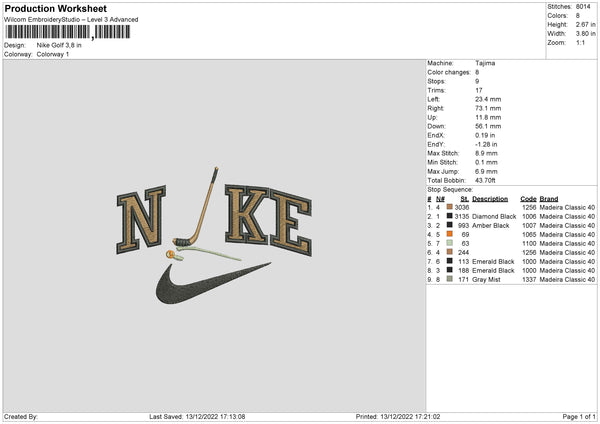Click the Machine Tajima value
The image size is (600, 424).
tap(485, 63)
